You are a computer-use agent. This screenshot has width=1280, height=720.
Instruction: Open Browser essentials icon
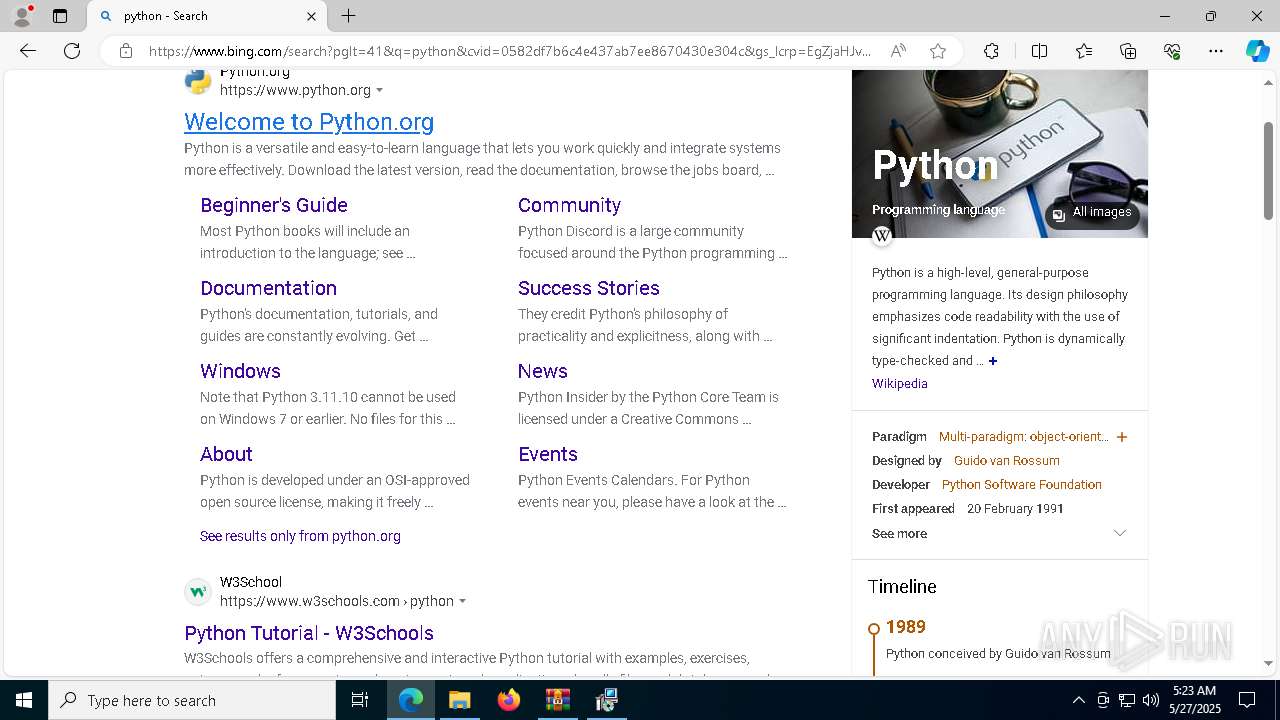1172,51
